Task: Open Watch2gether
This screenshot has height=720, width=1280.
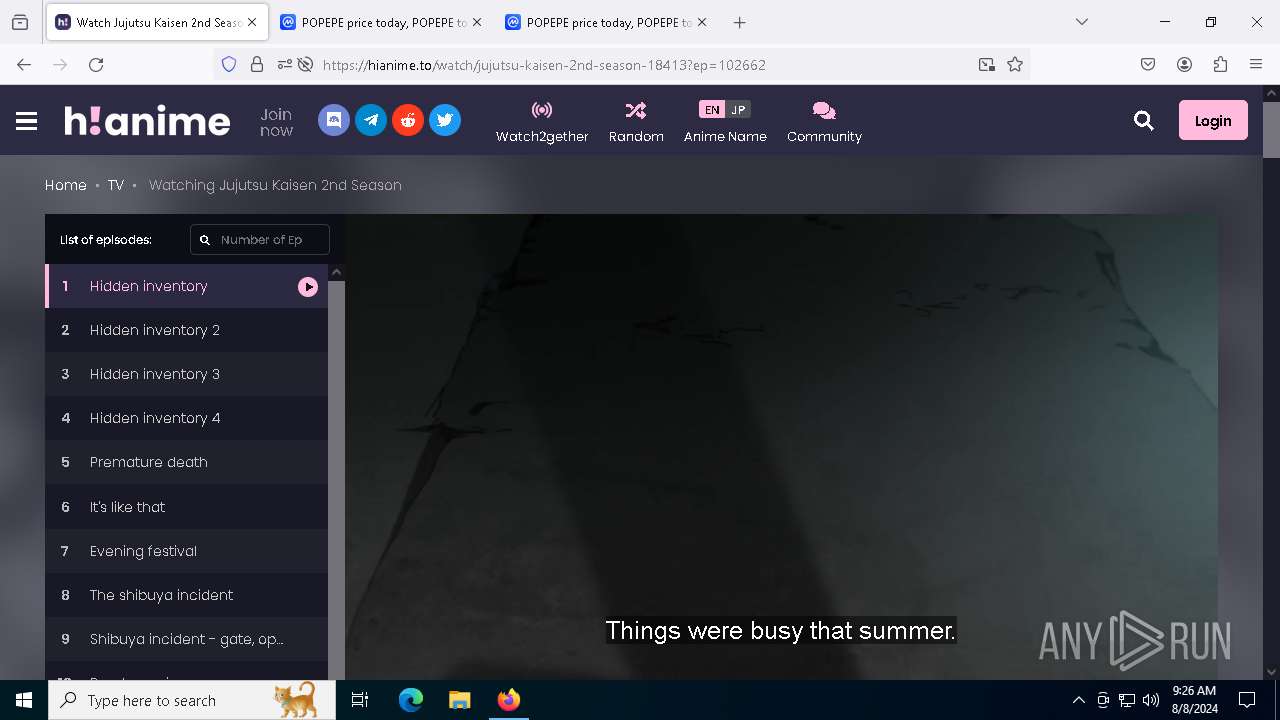Action: pyautogui.click(x=542, y=122)
